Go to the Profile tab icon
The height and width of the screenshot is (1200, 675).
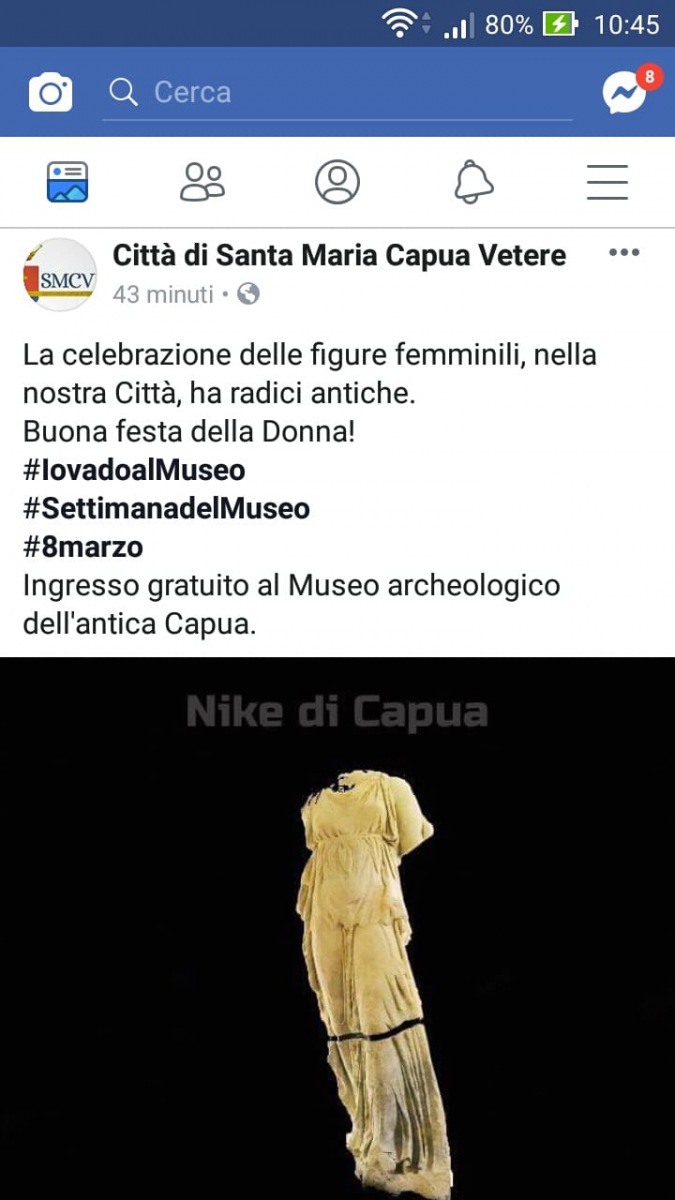coord(337,182)
